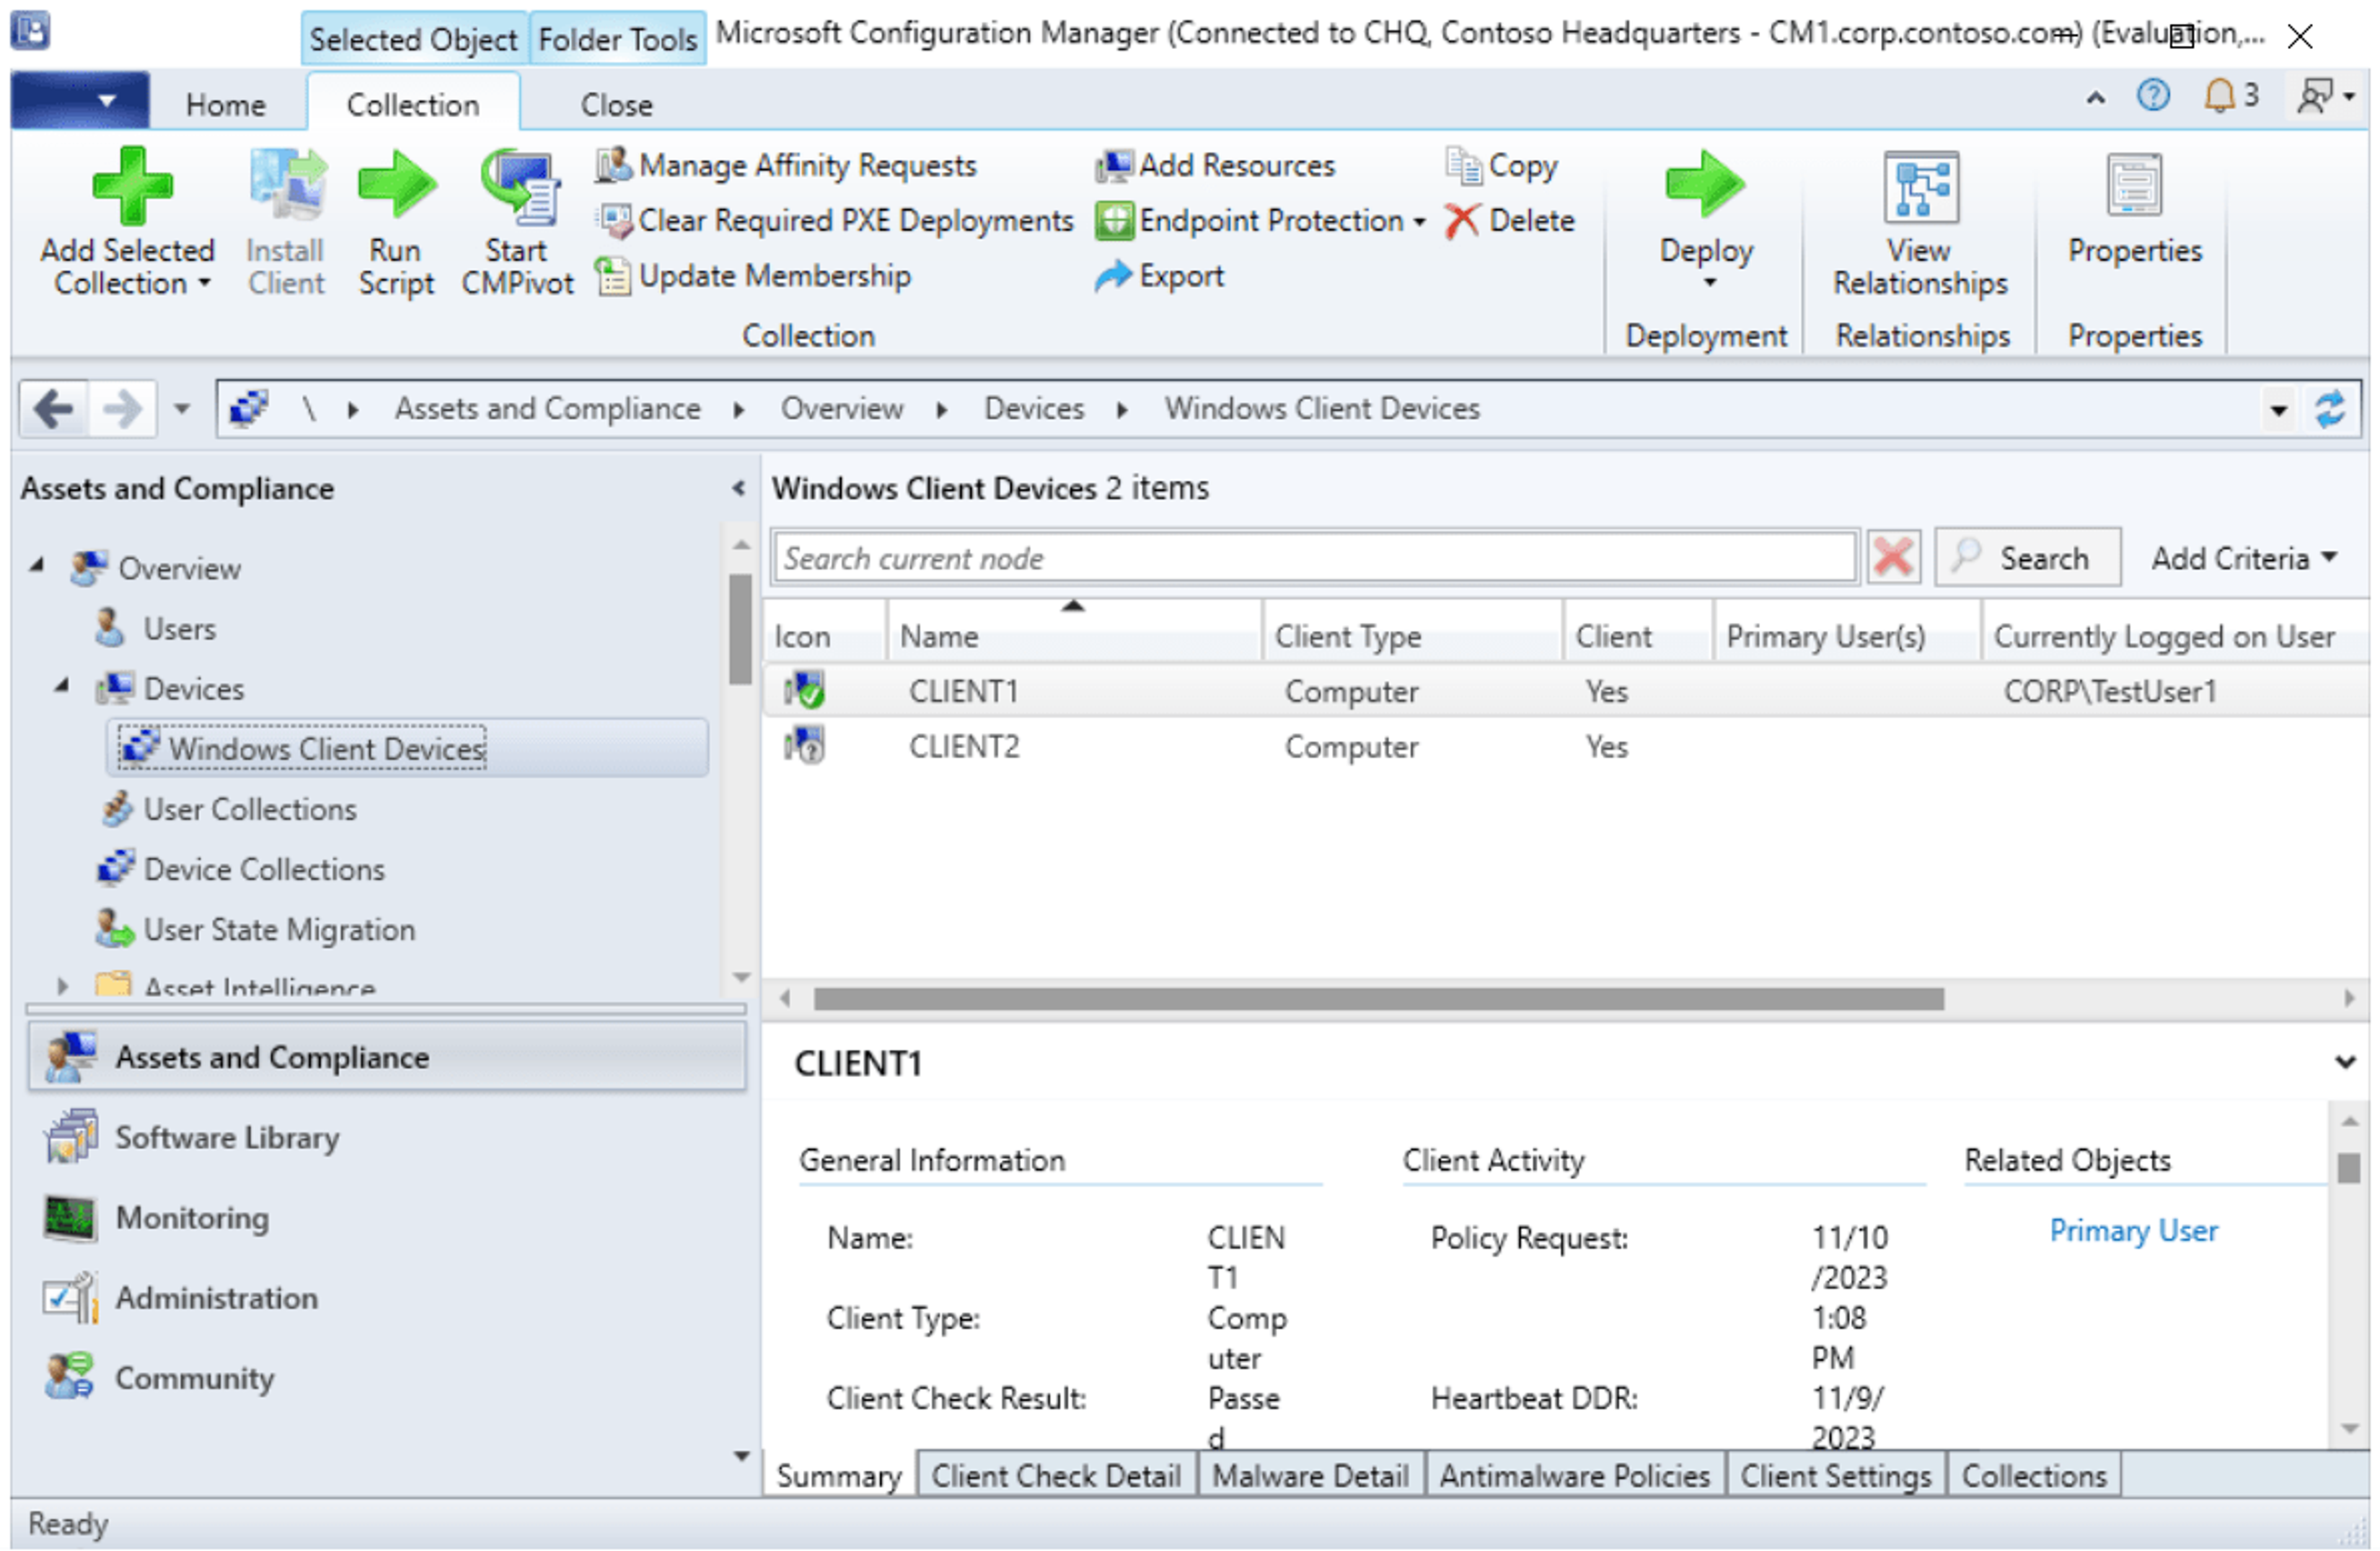Switch to Client Settings tab
The image size is (2380, 1551).
click(x=1836, y=1477)
